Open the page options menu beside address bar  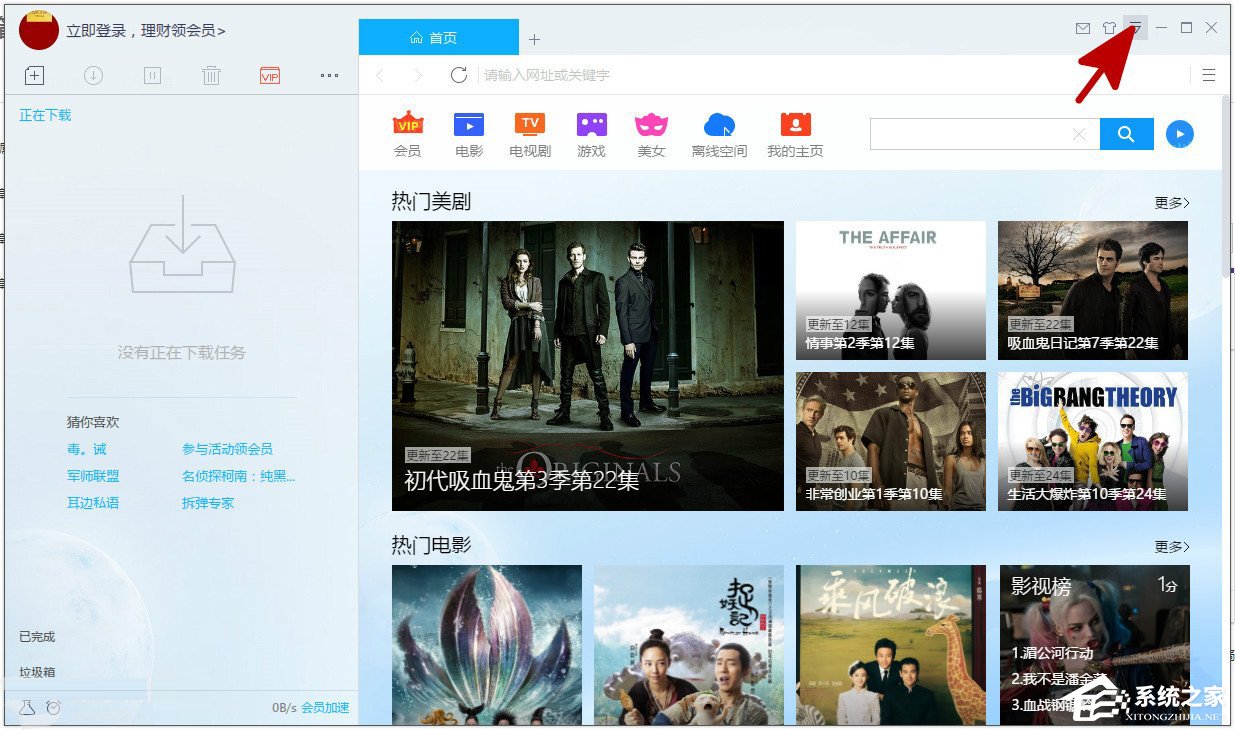point(1208,75)
